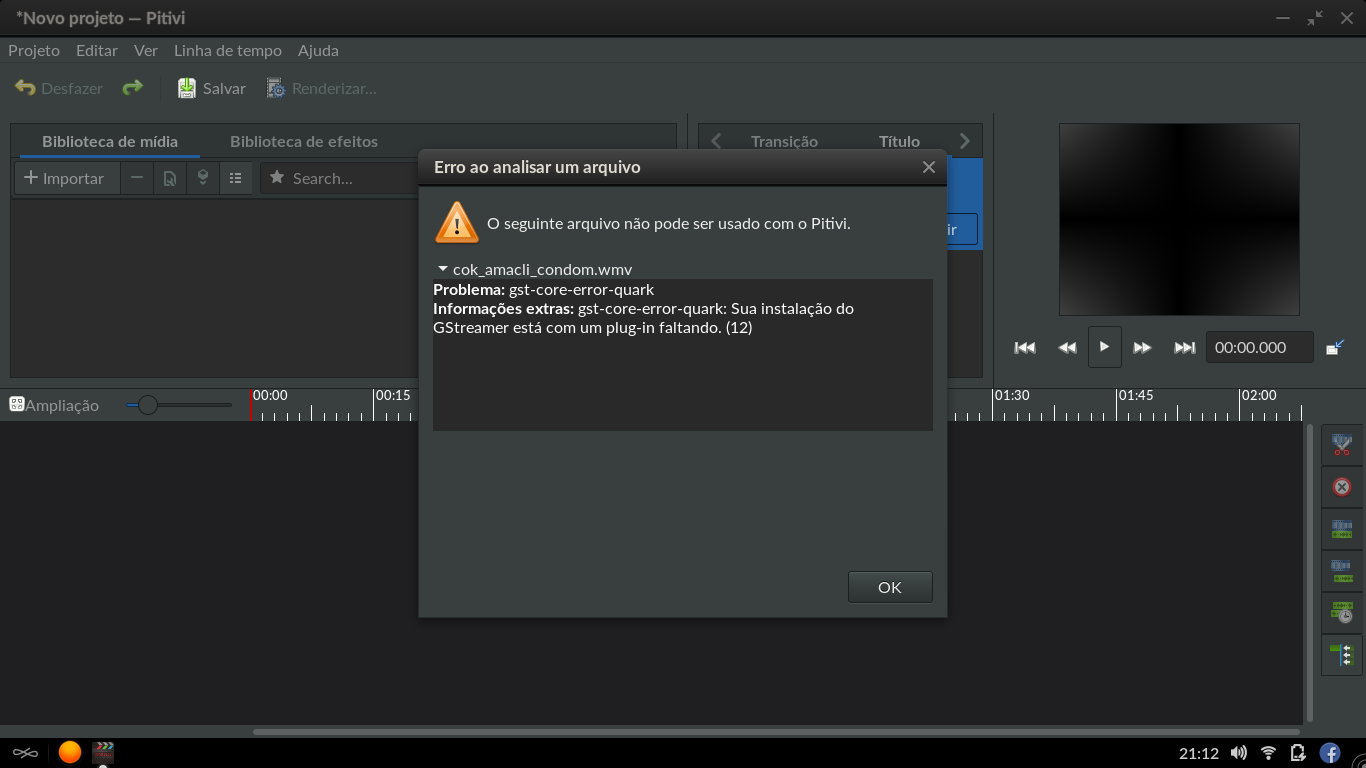Switch to Biblioteca de mídia tab

(x=110, y=141)
